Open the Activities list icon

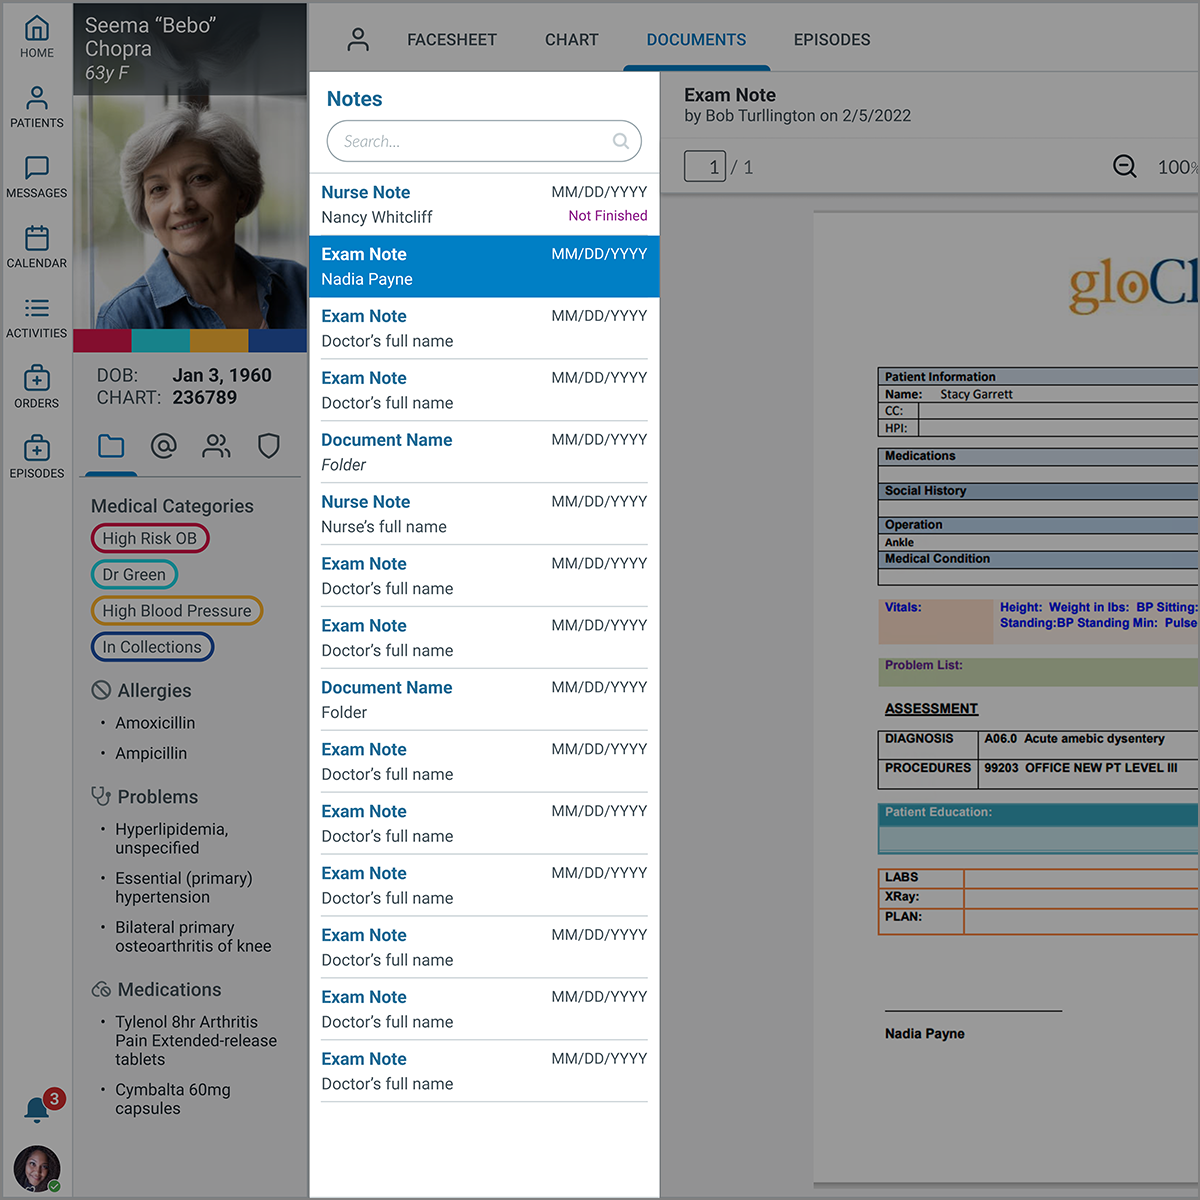[37, 317]
